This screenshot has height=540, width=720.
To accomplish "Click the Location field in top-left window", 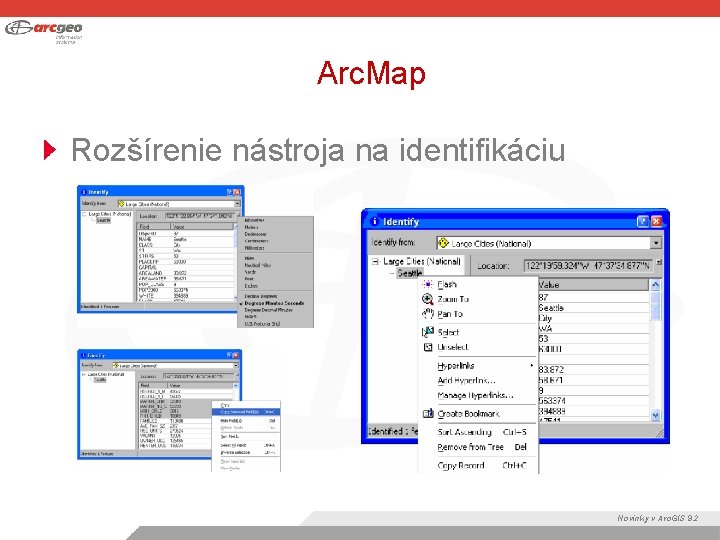I will [x=200, y=215].
